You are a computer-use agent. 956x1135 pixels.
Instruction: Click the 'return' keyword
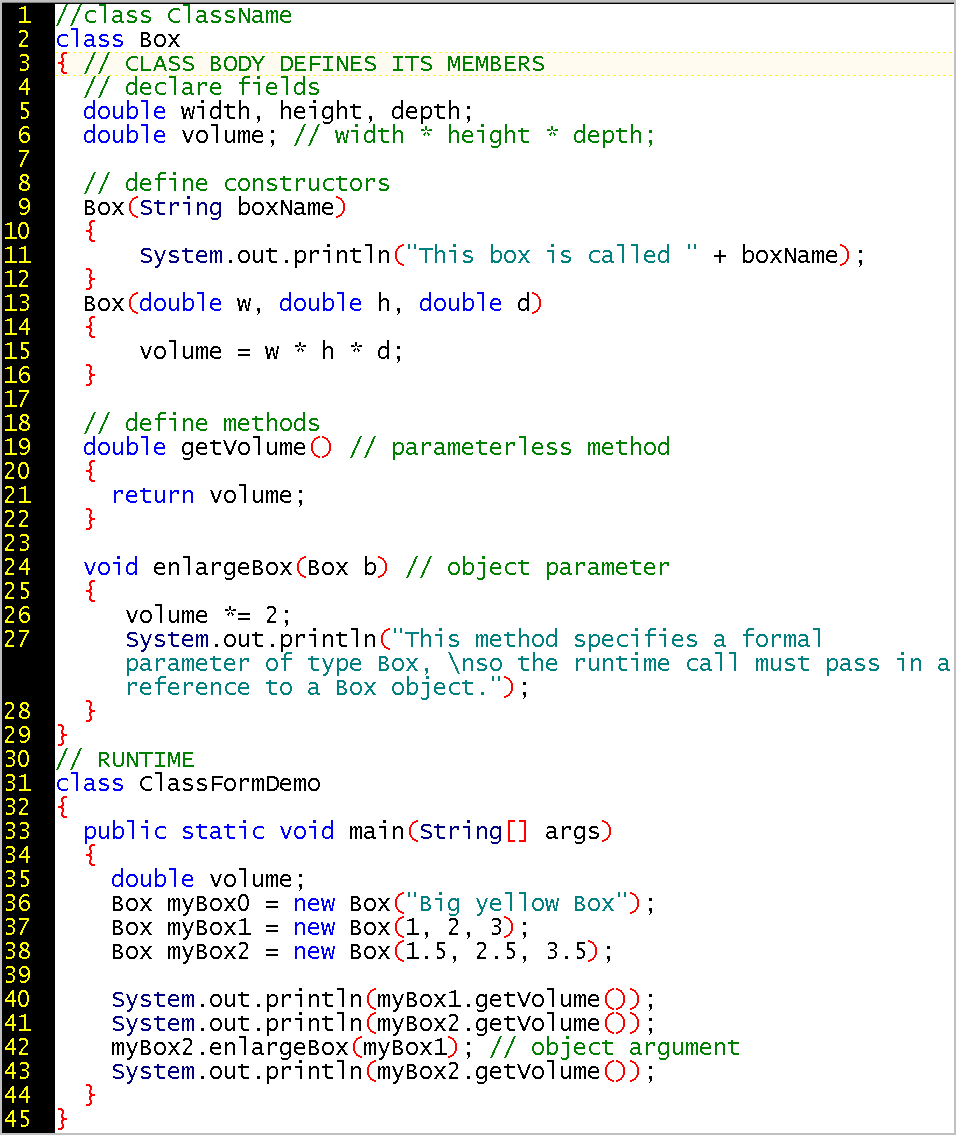pyautogui.click(x=153, y=495)
